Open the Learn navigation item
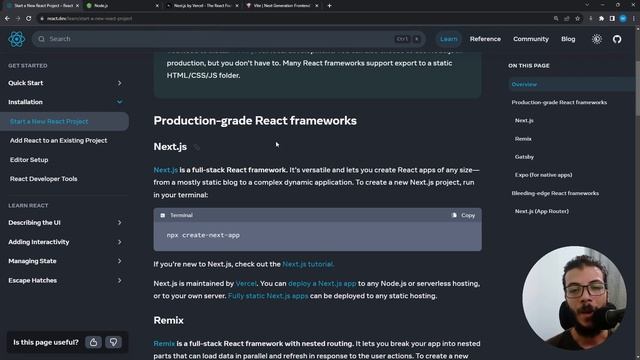Image resolution: width=640 pixels, height=360 pixels. [x=449, y=39]
